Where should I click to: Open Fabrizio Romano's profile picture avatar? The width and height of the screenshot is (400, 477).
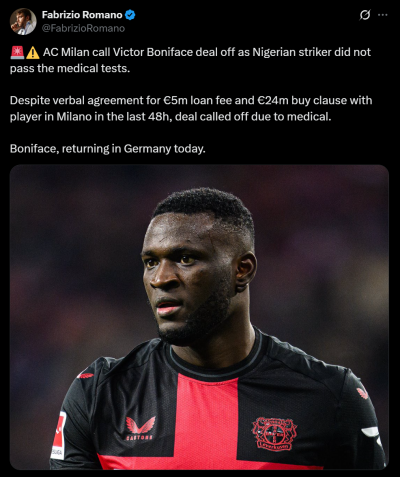coord(23,21)
